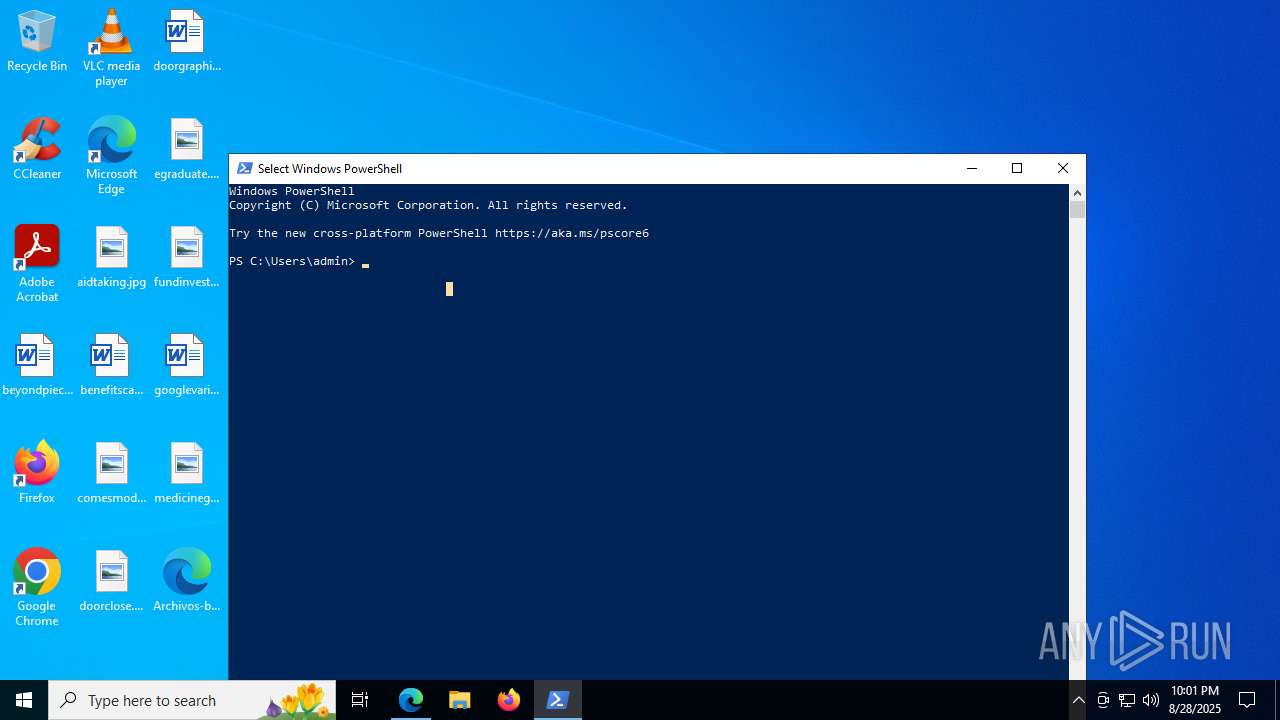Open the Action Center notifications
Image resolution: width=1280 pixels, height=720 pixels.
click(x=1247, y=700)
